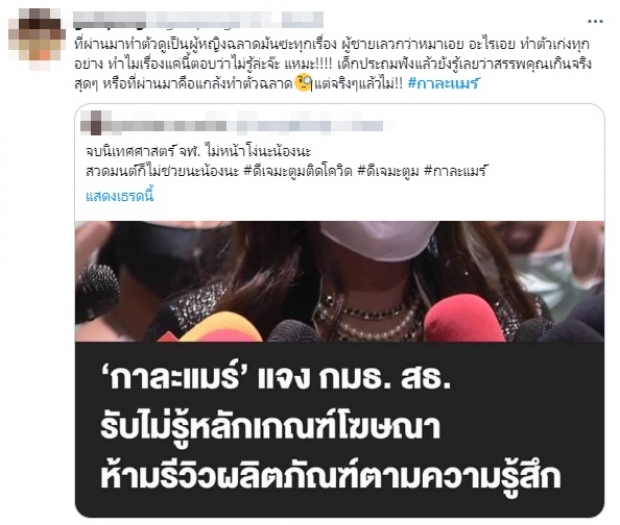
Task: Click the headline 'กาละแมร์' แจง กมธ. สธ.
Action: tap(276, 379)
